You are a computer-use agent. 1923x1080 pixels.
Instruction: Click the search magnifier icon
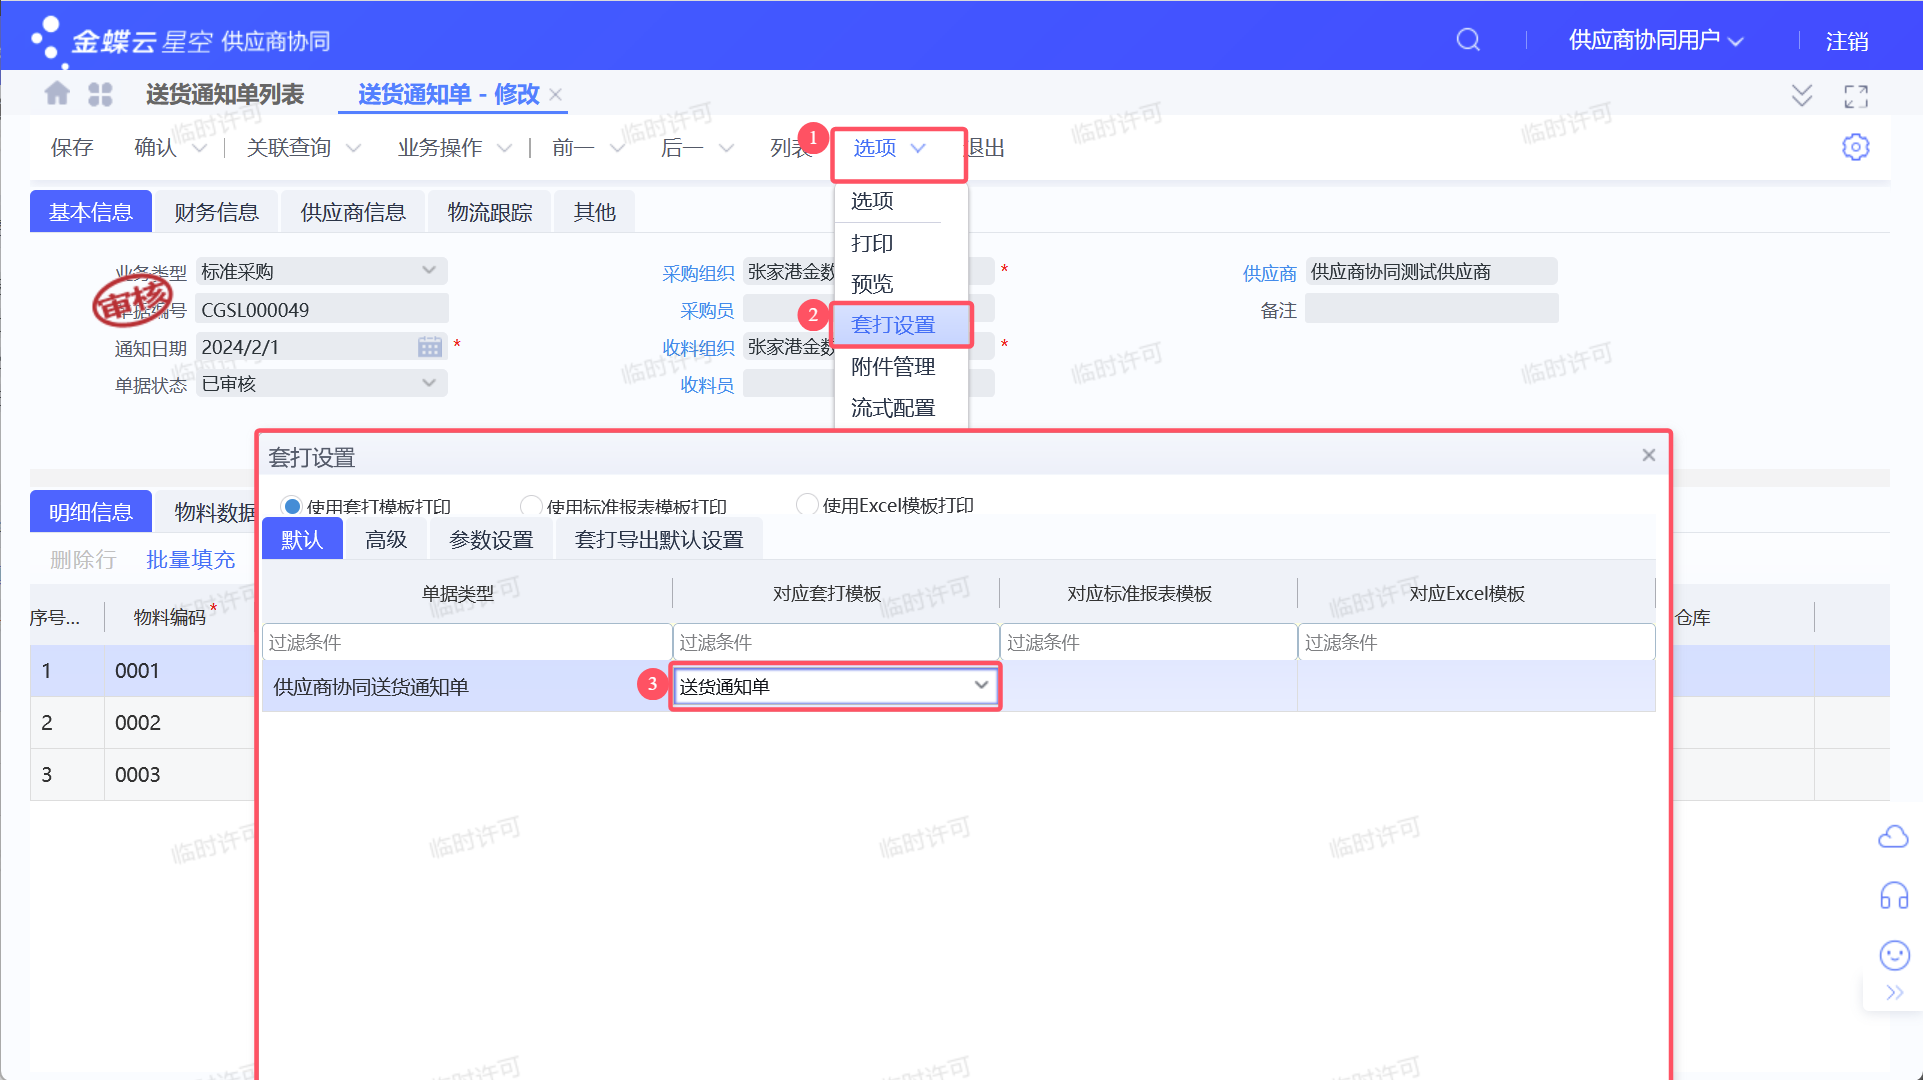tap(1468, 40)
